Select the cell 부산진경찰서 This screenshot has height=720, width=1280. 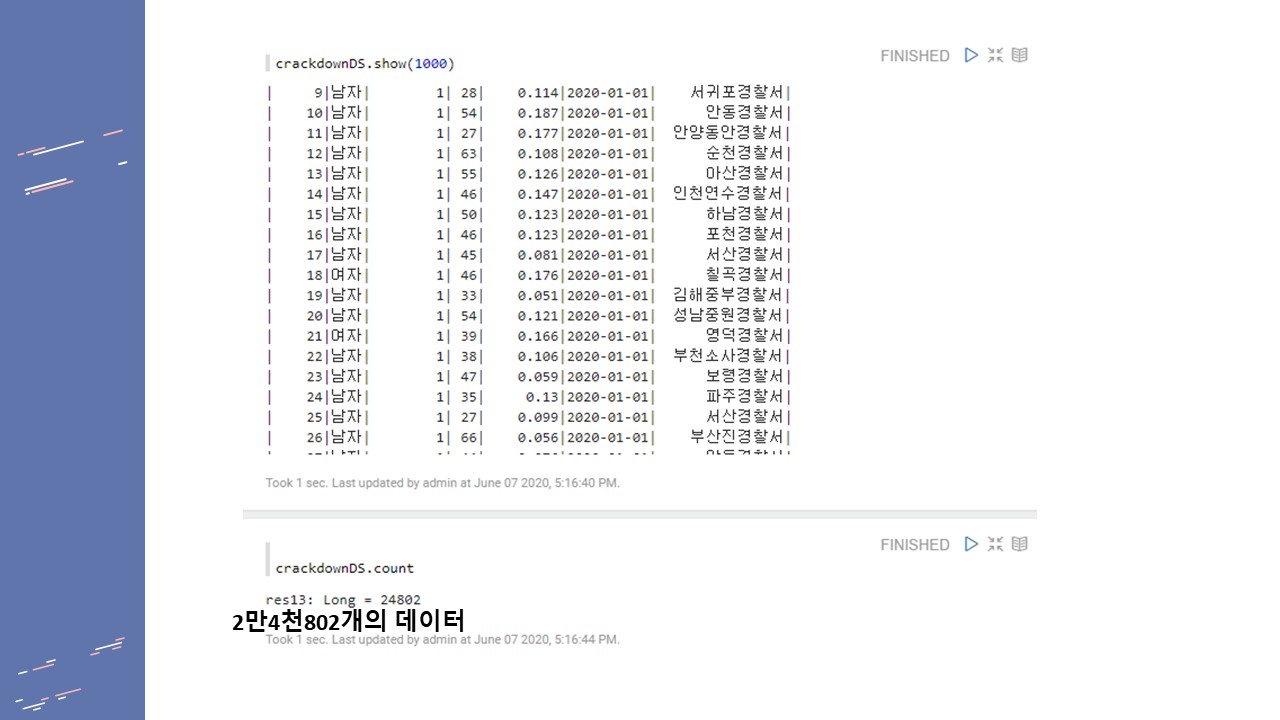737,437
